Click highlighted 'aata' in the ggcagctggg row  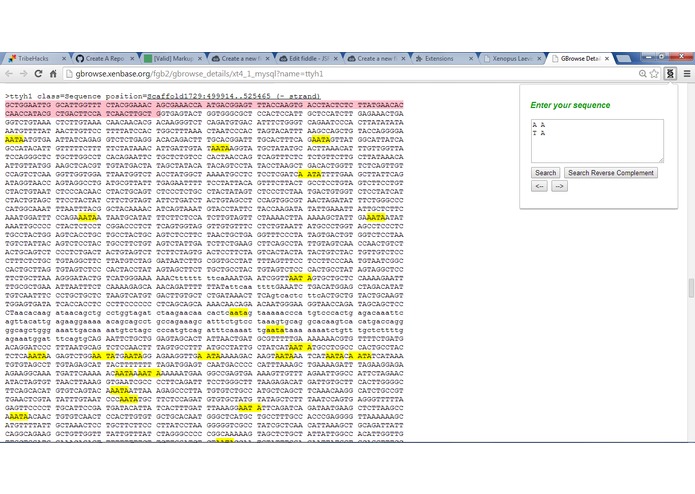[275, 330]
